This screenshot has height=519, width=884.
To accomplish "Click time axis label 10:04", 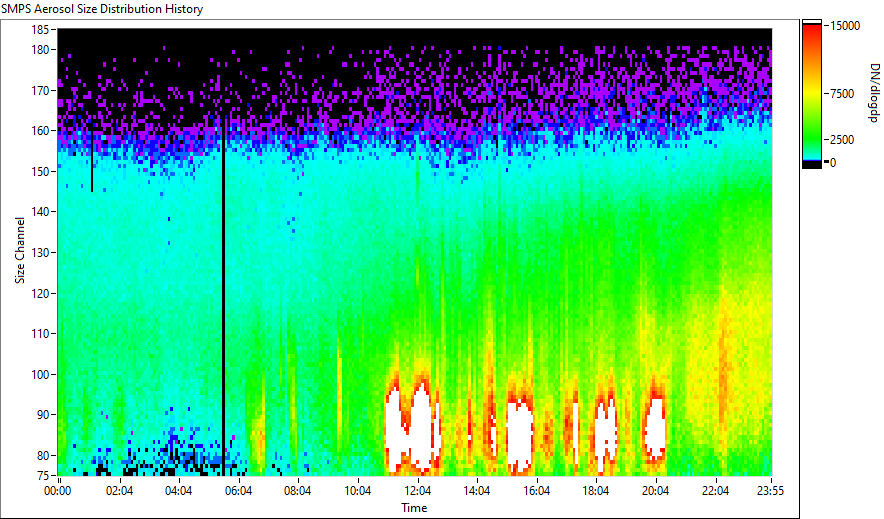I will (357, 491).
